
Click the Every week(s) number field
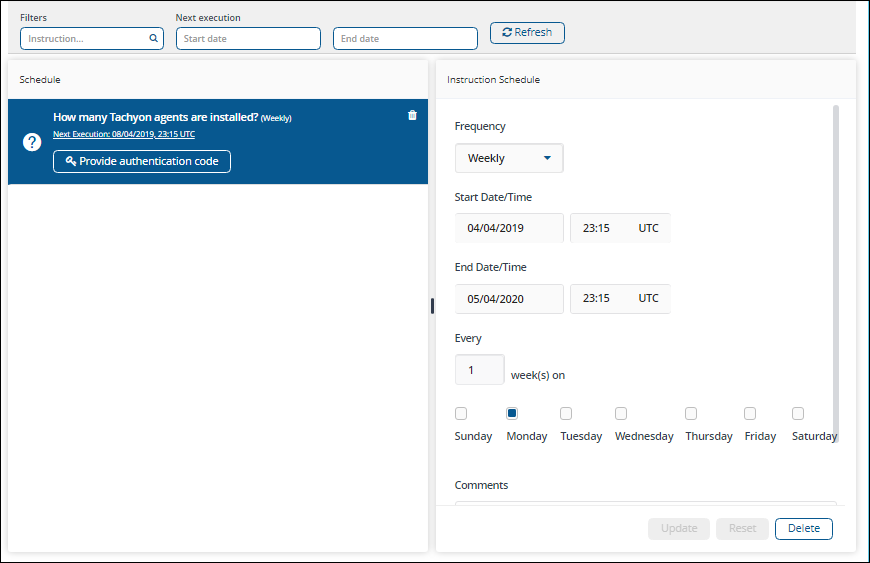point(479,369)
